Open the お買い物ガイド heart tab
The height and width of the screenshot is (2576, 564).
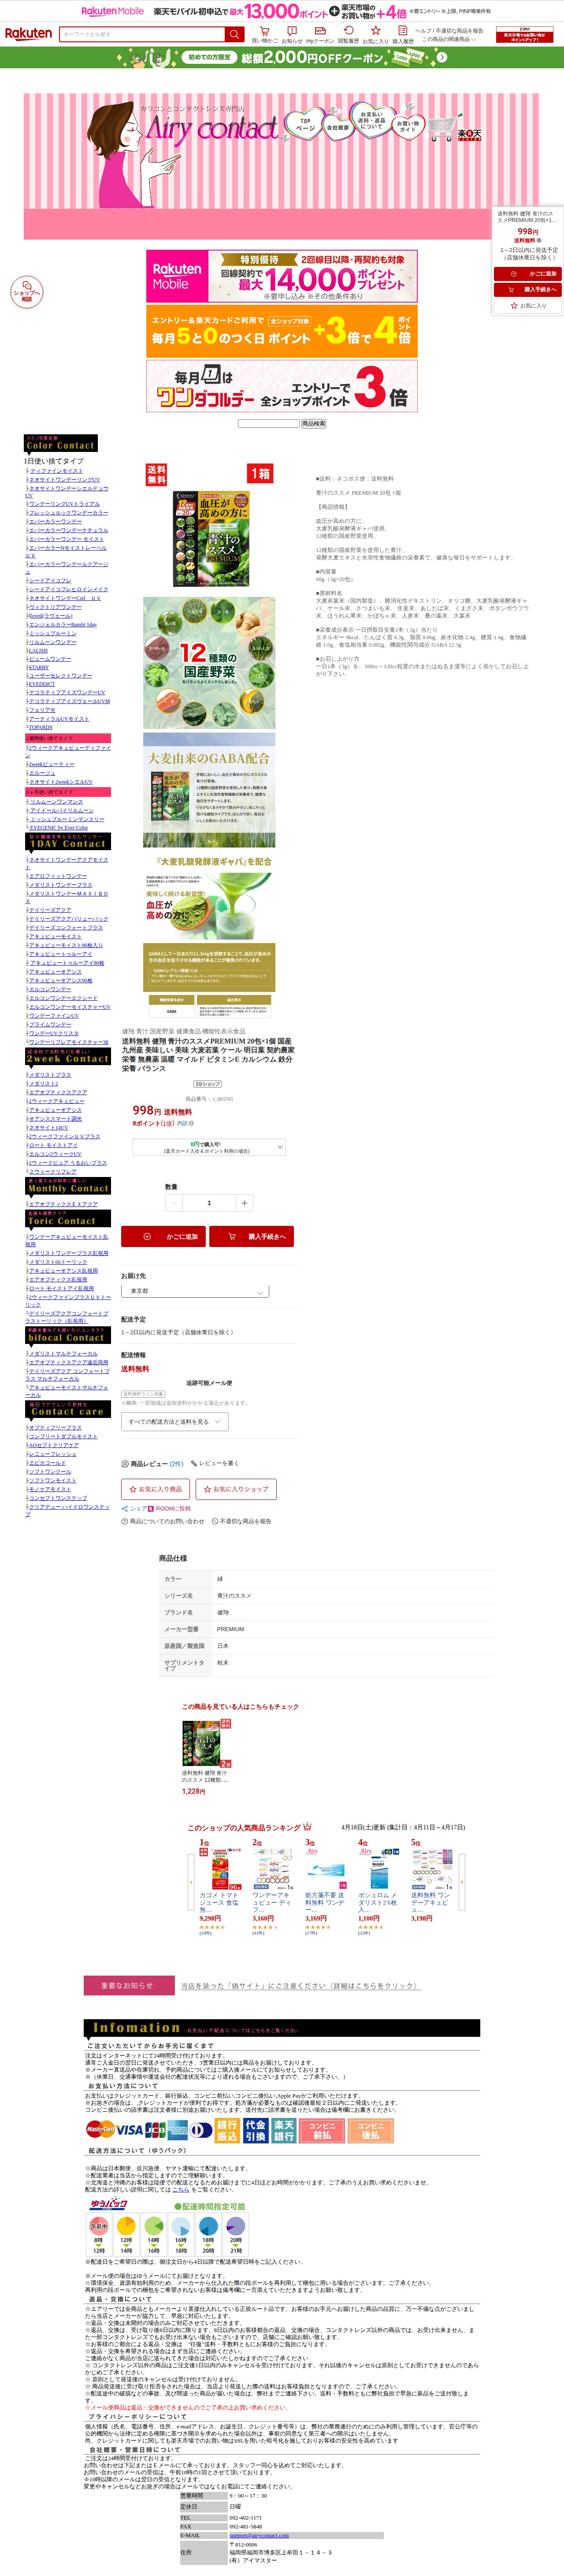[x=408, y=126]
